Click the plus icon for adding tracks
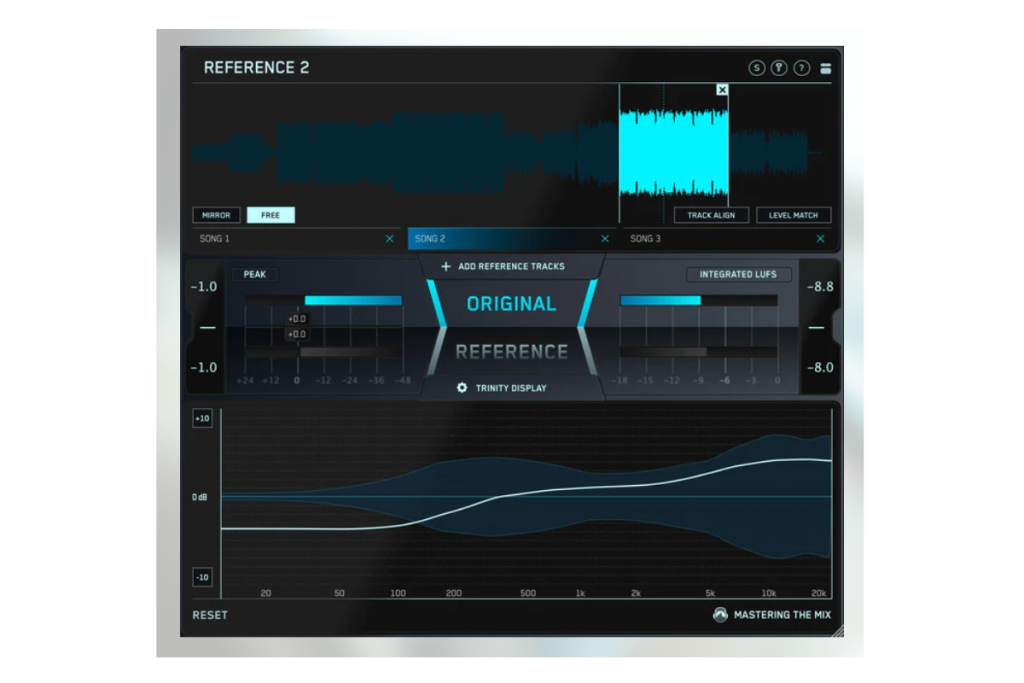The image size is (1024, 683). pyautogui.click(x=446, y=266)
